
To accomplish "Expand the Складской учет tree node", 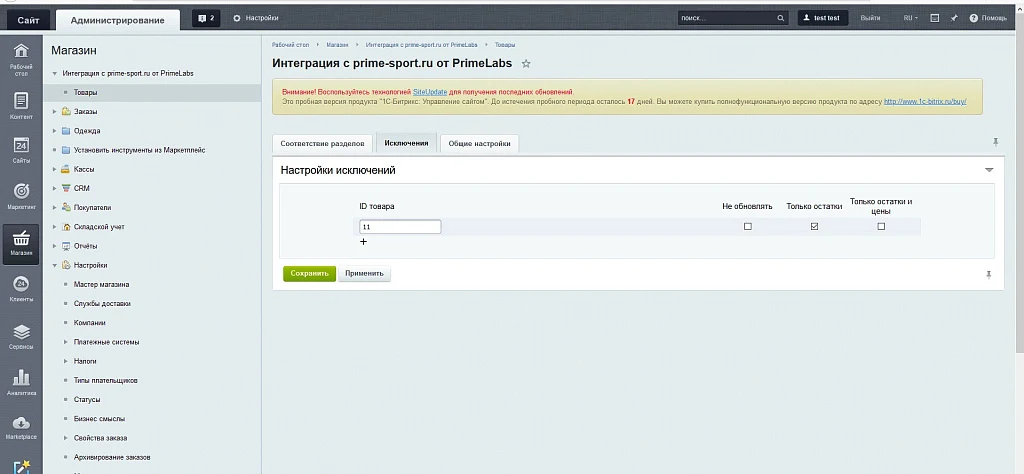I will click(x=55, y=227).
